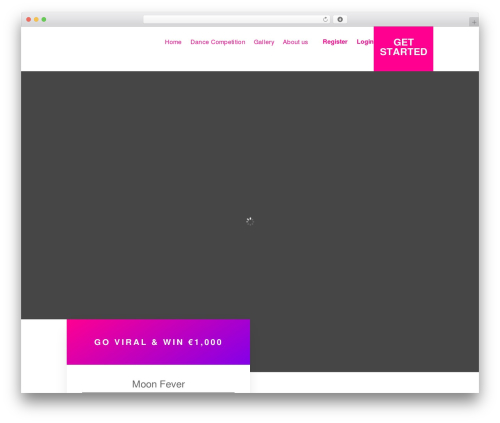Click the round icon right of address bar

click(x=340, y=19)
